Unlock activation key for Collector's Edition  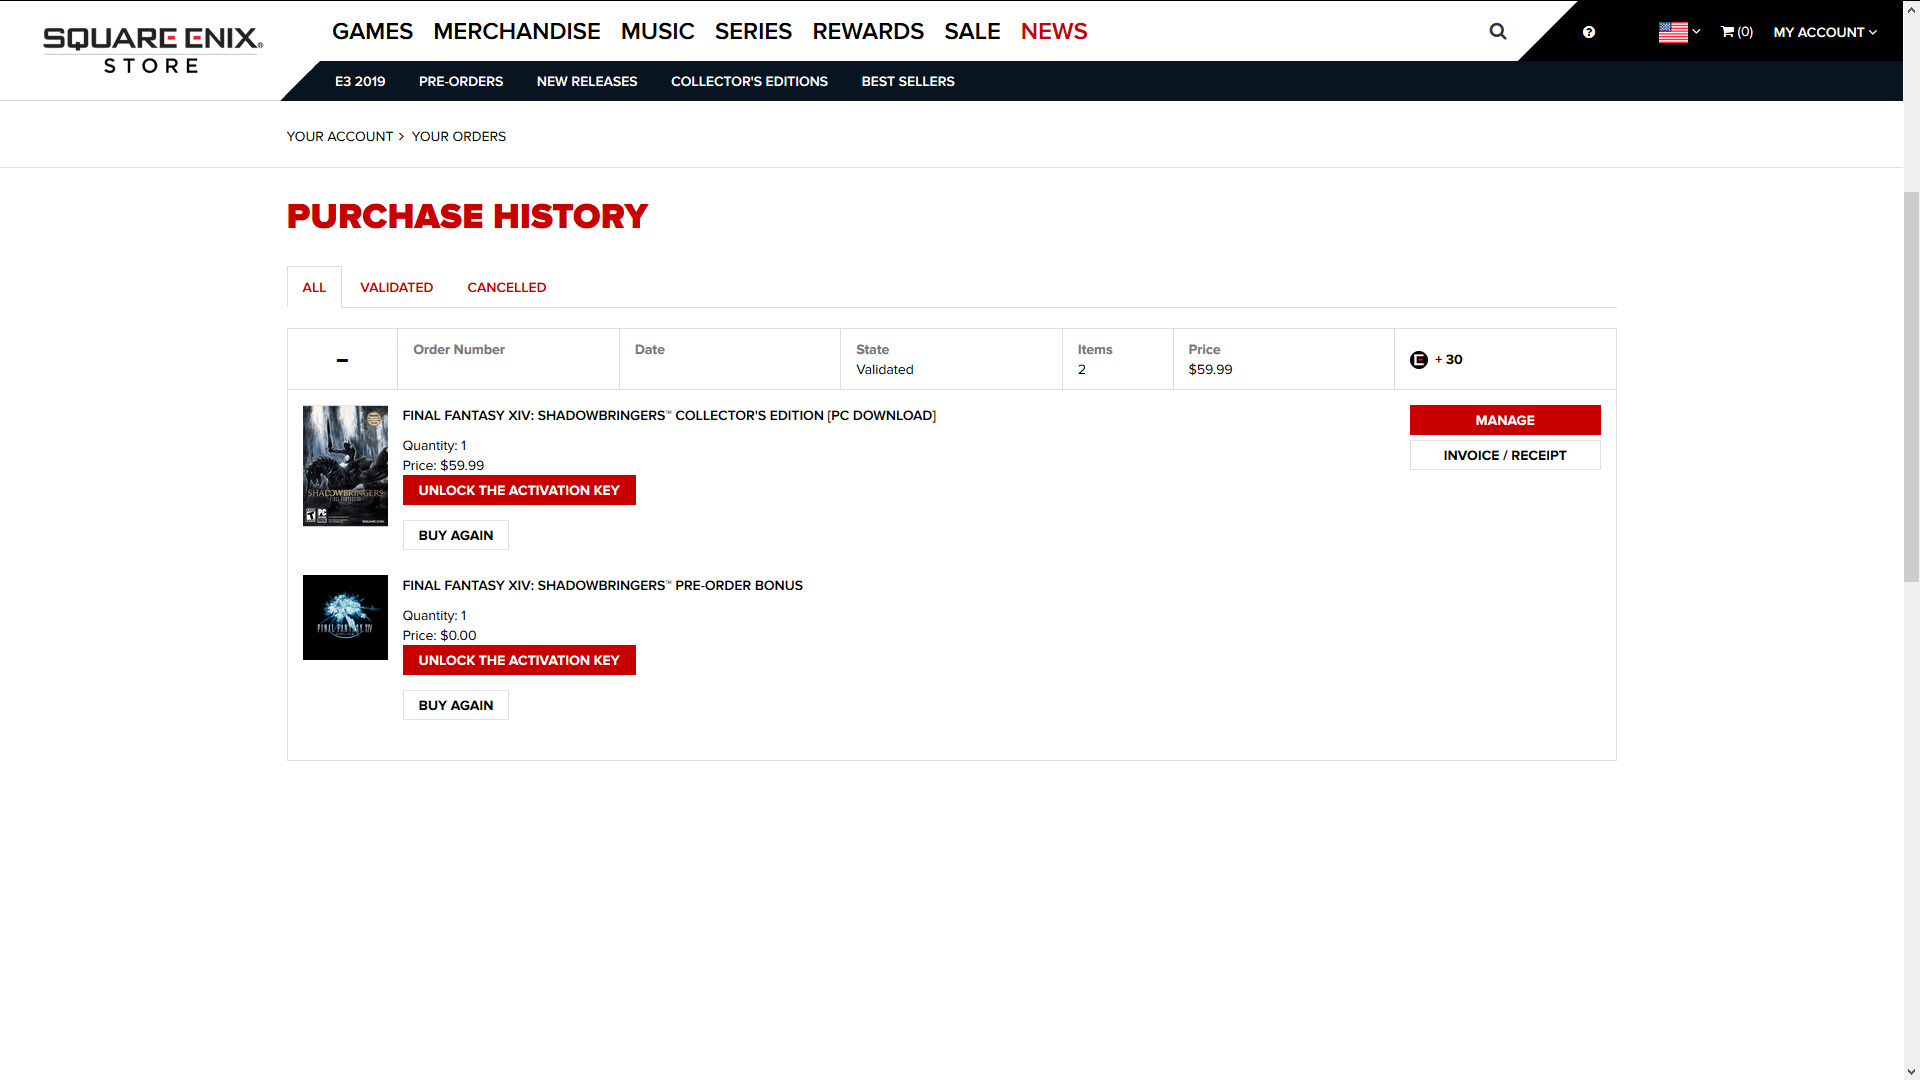(x=519, y=490)
